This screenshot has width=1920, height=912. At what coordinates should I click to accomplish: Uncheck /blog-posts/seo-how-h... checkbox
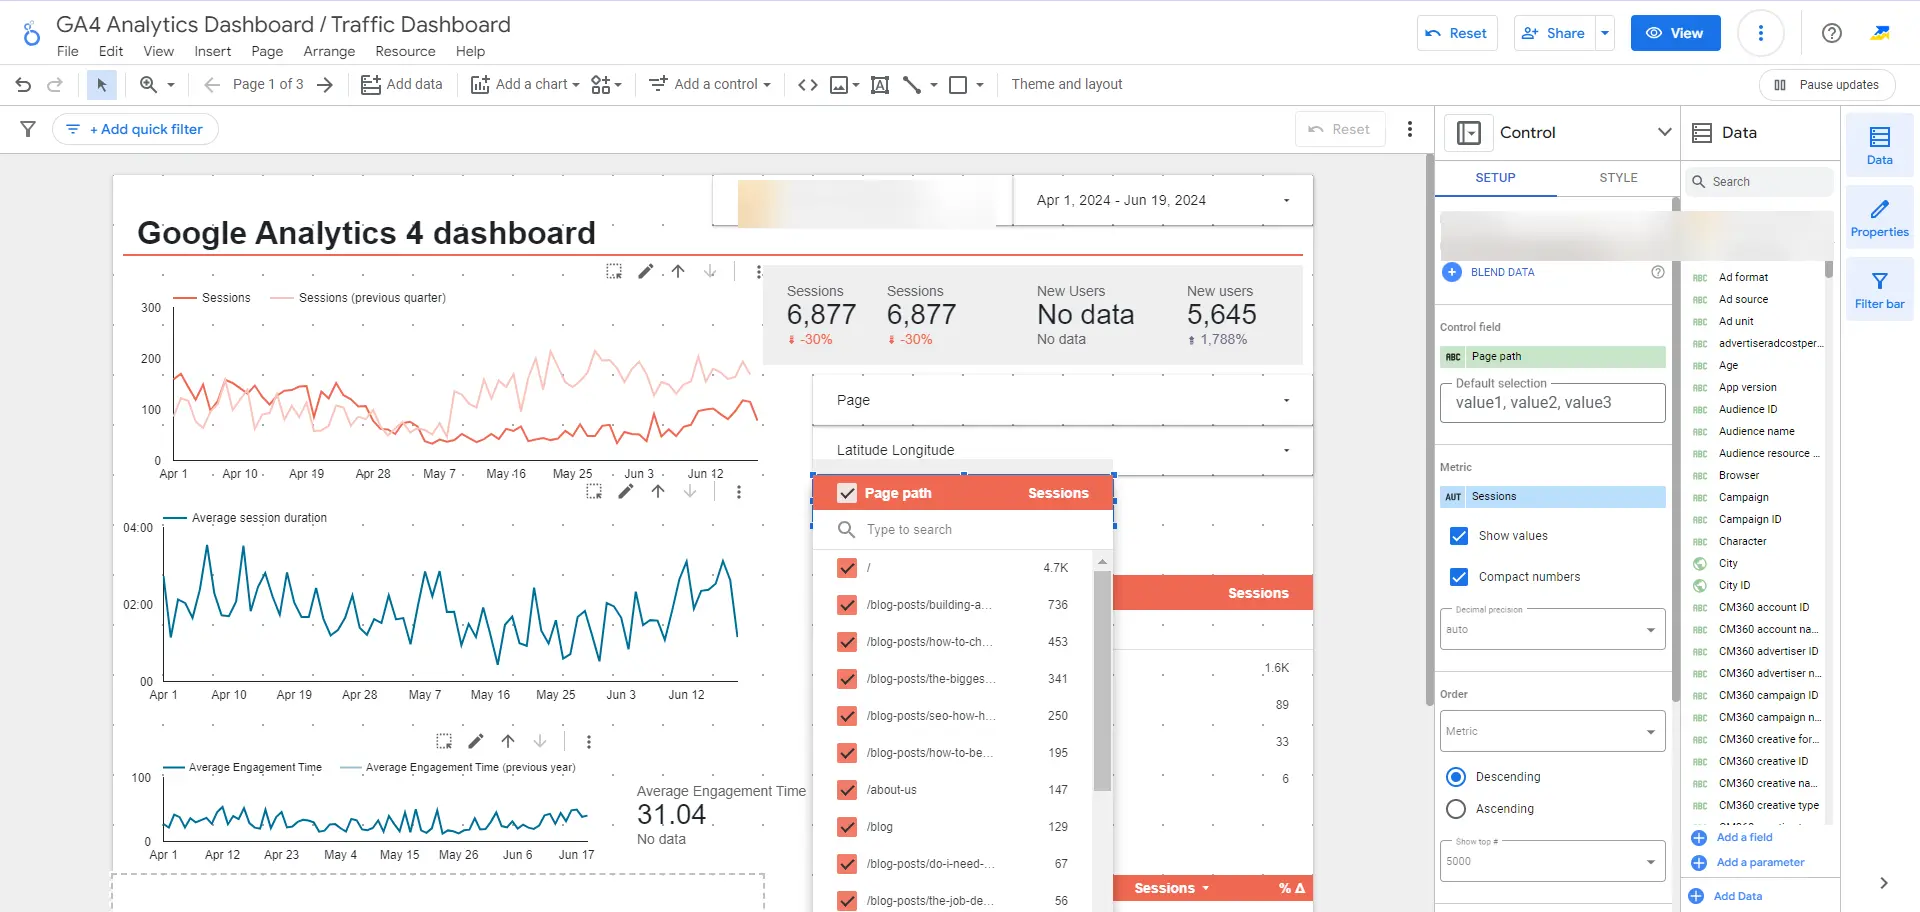847,716
